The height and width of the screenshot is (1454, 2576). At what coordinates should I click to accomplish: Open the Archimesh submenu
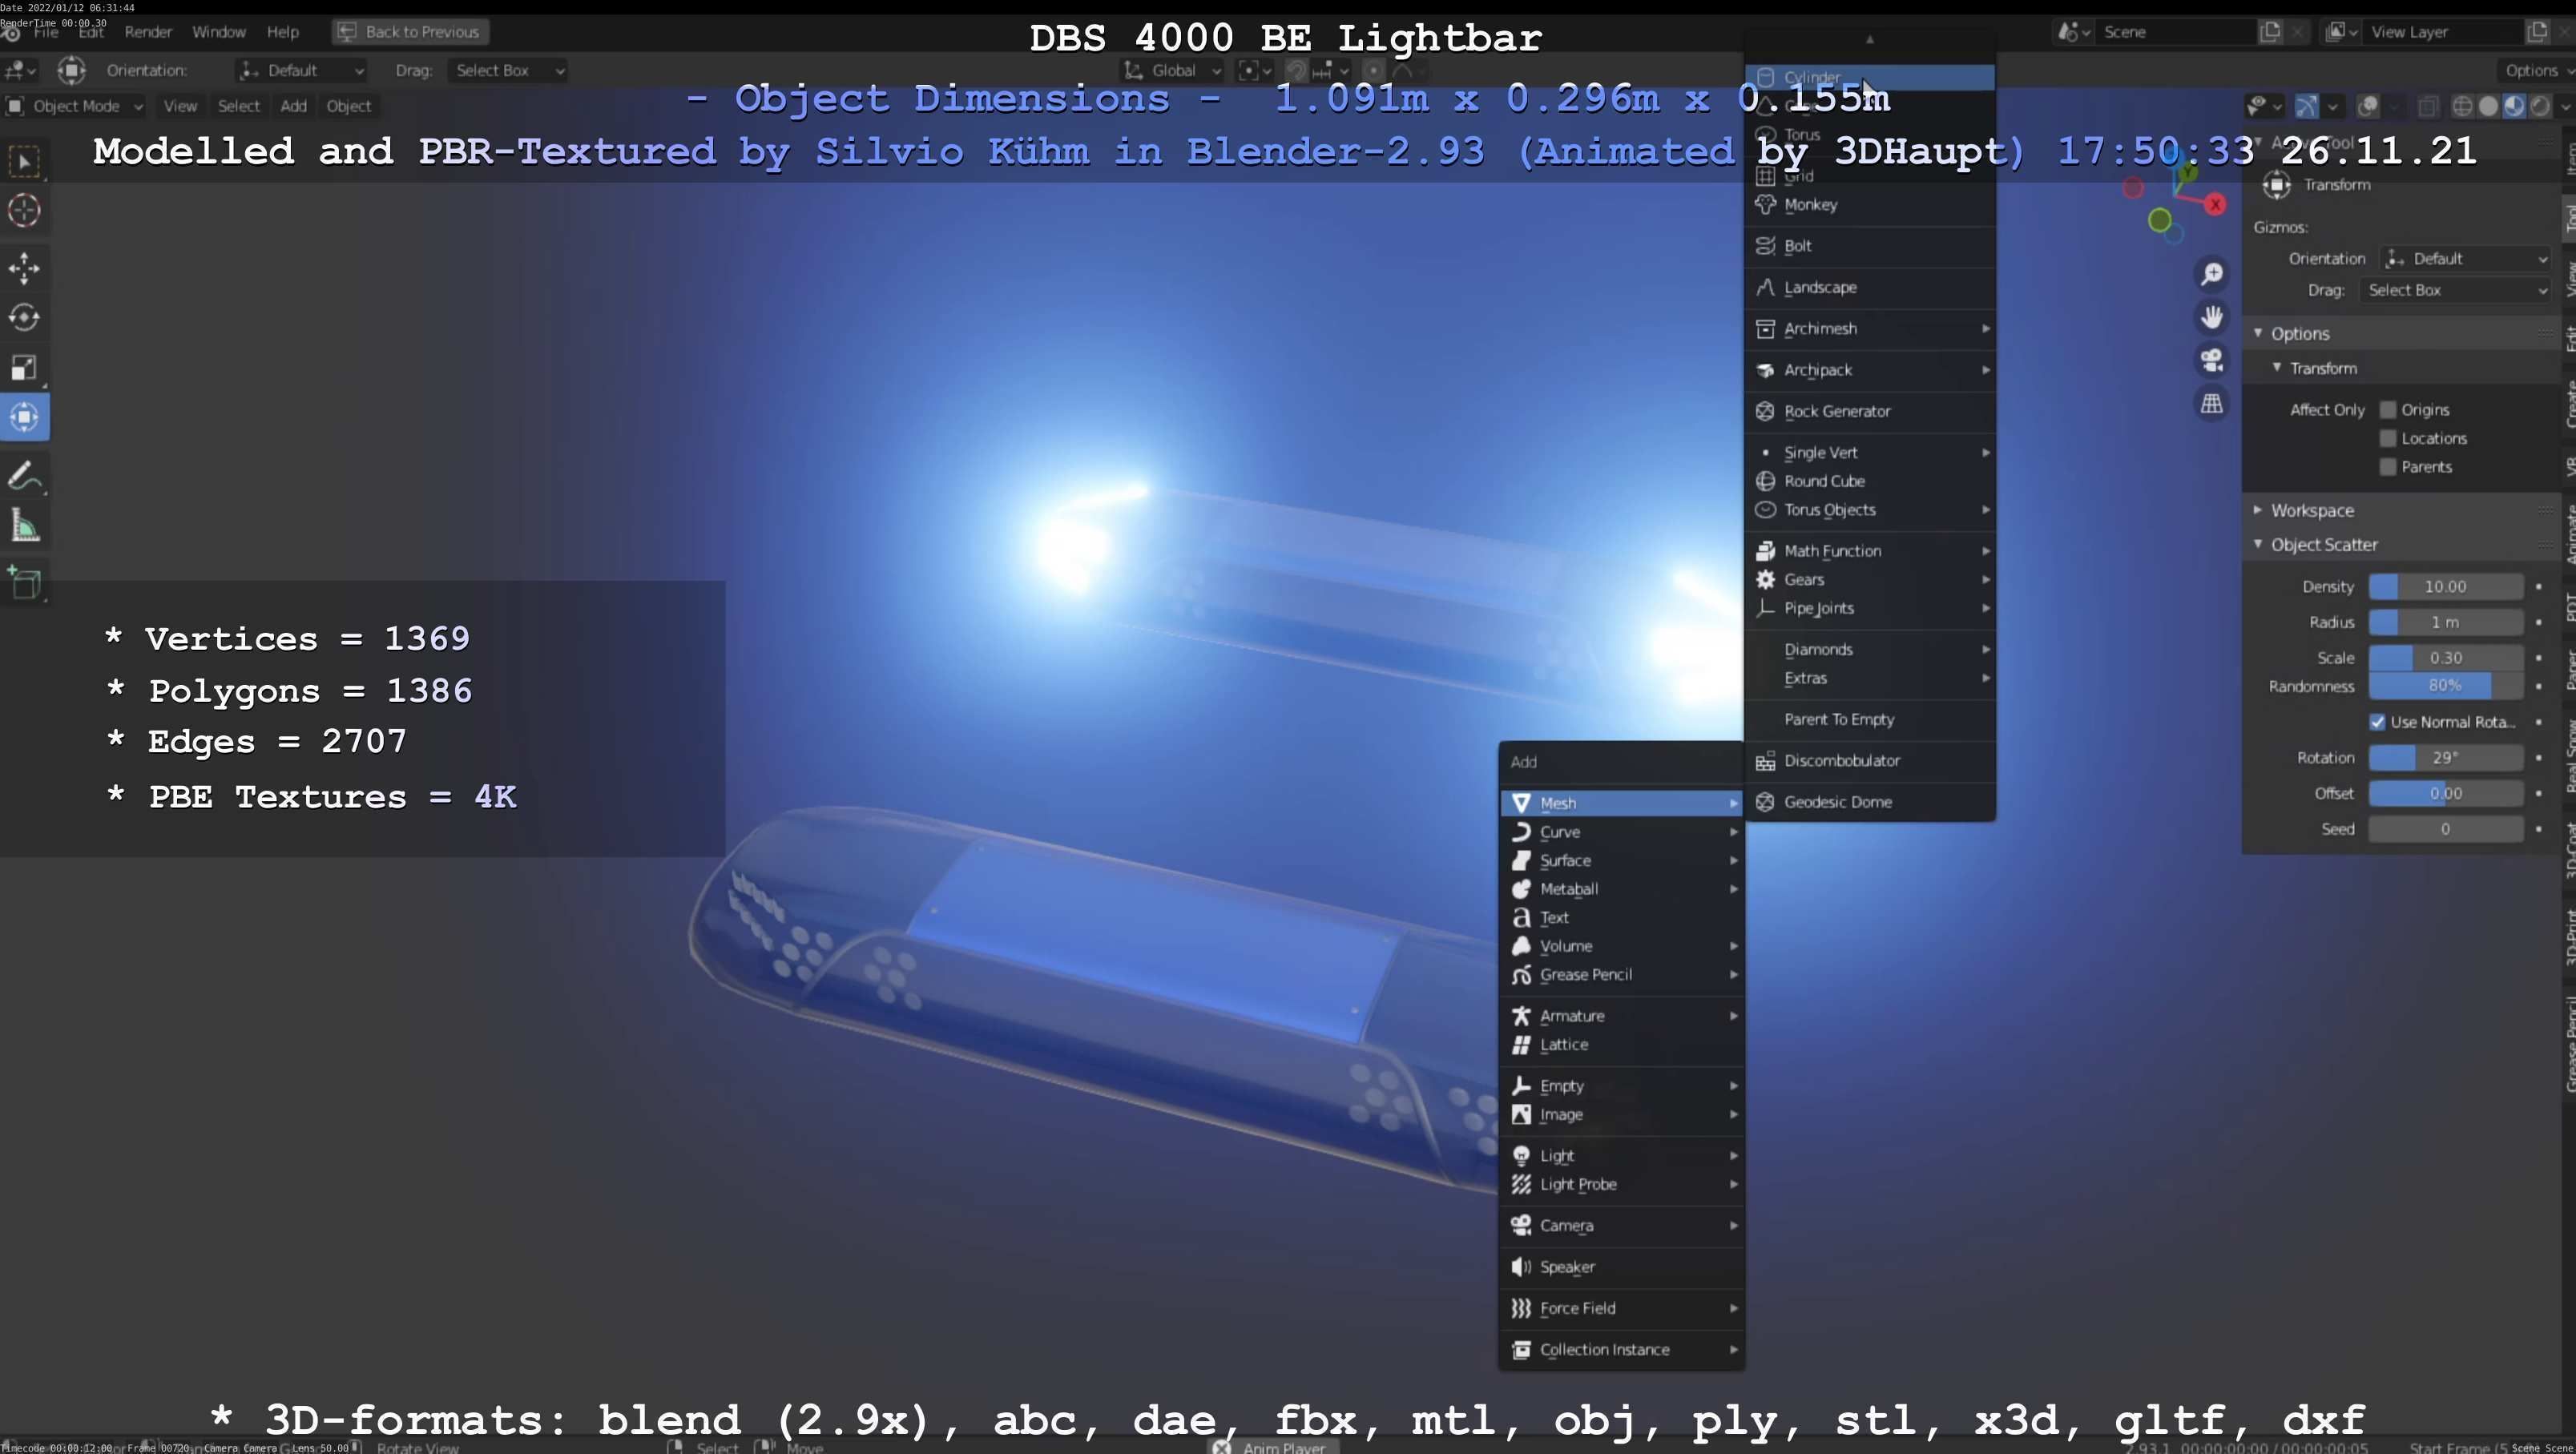(1870, 329)
